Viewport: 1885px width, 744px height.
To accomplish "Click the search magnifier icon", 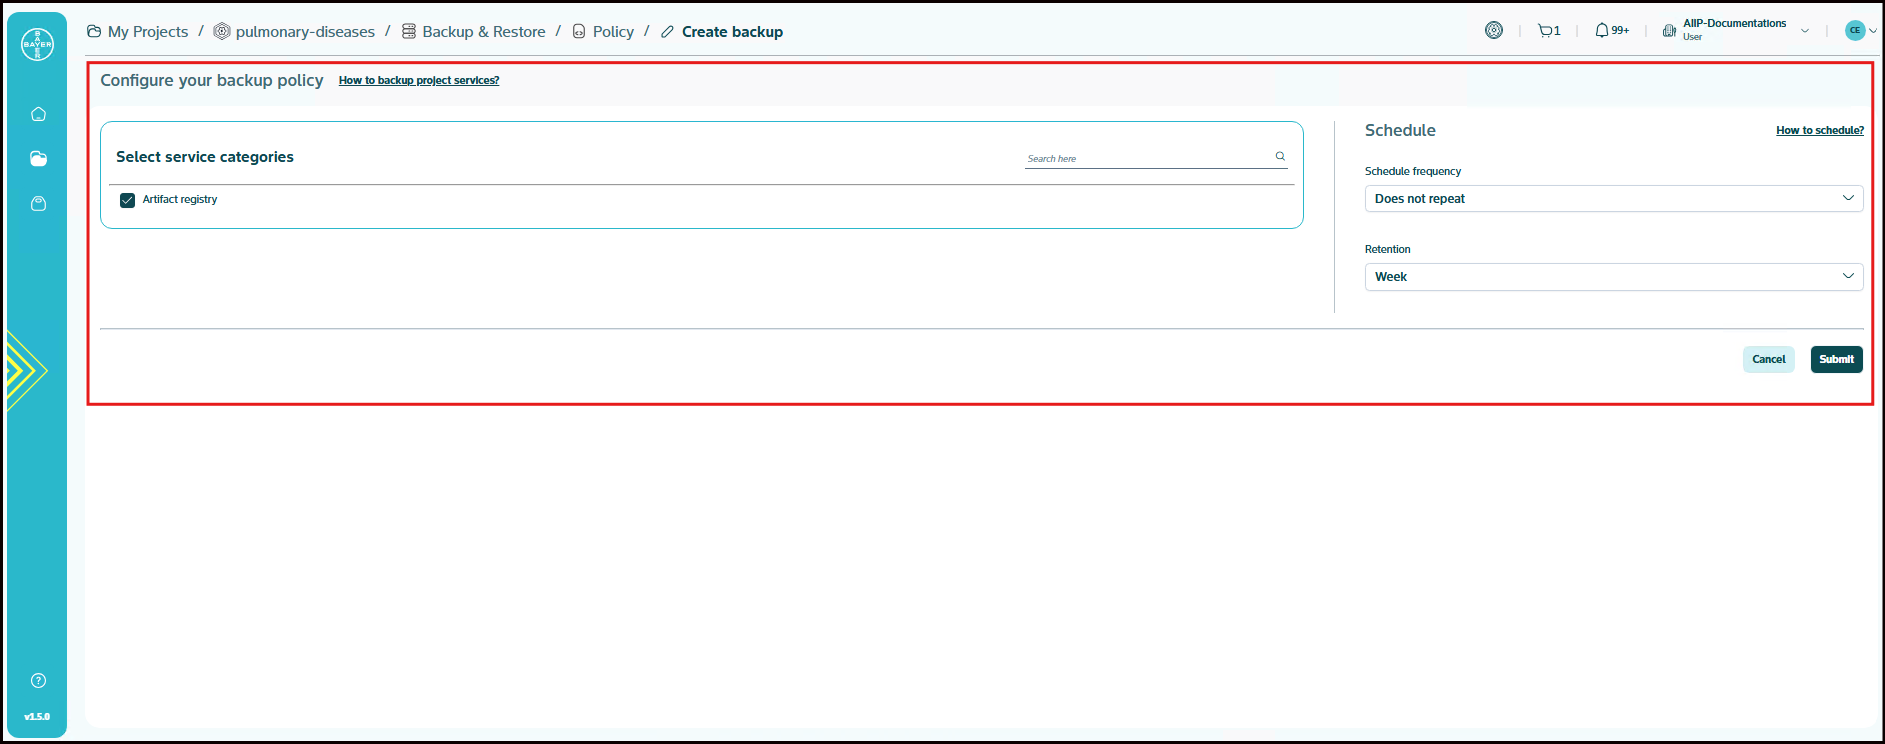I will [x=1280, y=156].
